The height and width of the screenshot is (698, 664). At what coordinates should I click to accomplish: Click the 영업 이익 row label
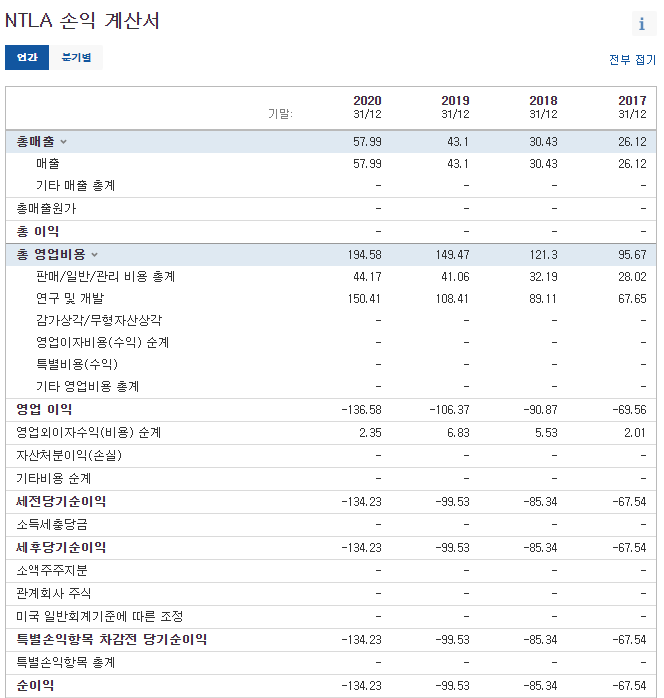point(44,410)
